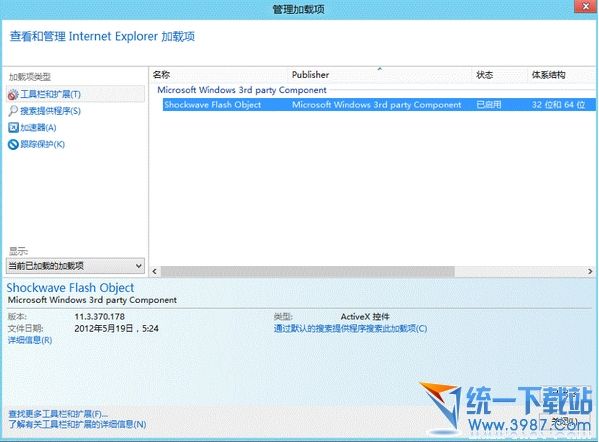This screenshot has height=442, width=599.
Task: Click the horizontal scrollbar right arrow
Action: 590,271
